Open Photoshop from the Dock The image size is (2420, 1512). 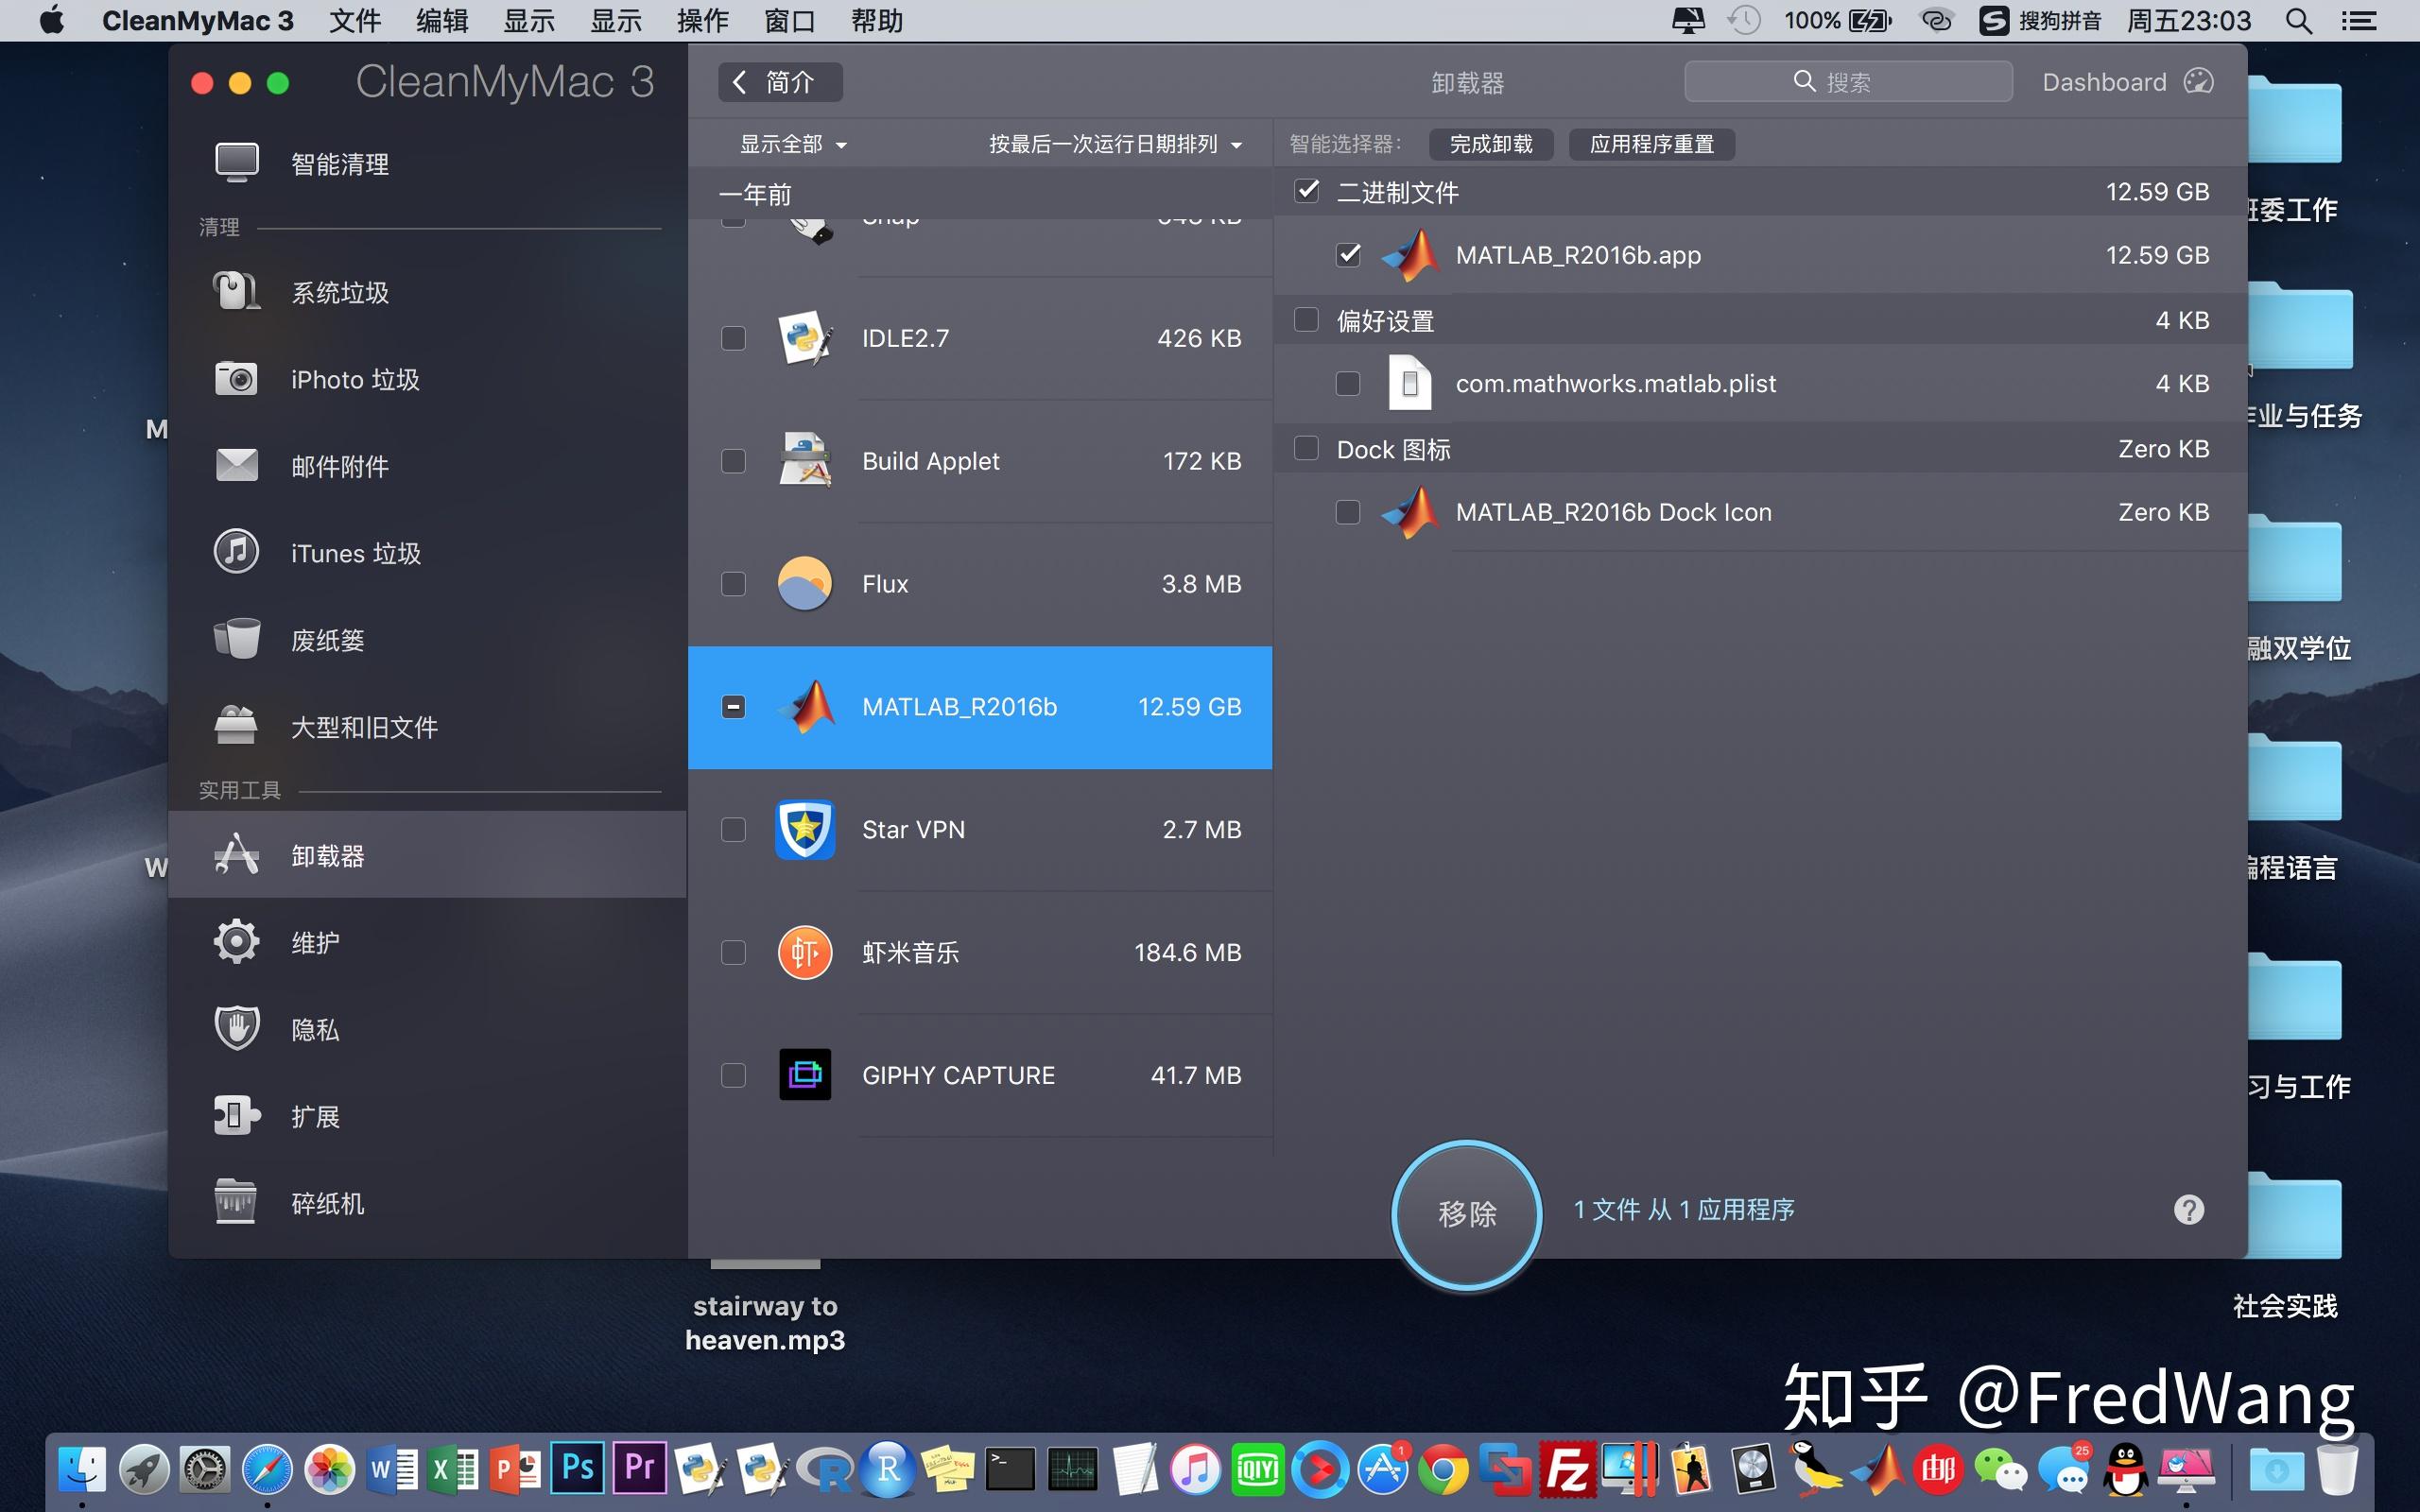(x=578, y=1468)
